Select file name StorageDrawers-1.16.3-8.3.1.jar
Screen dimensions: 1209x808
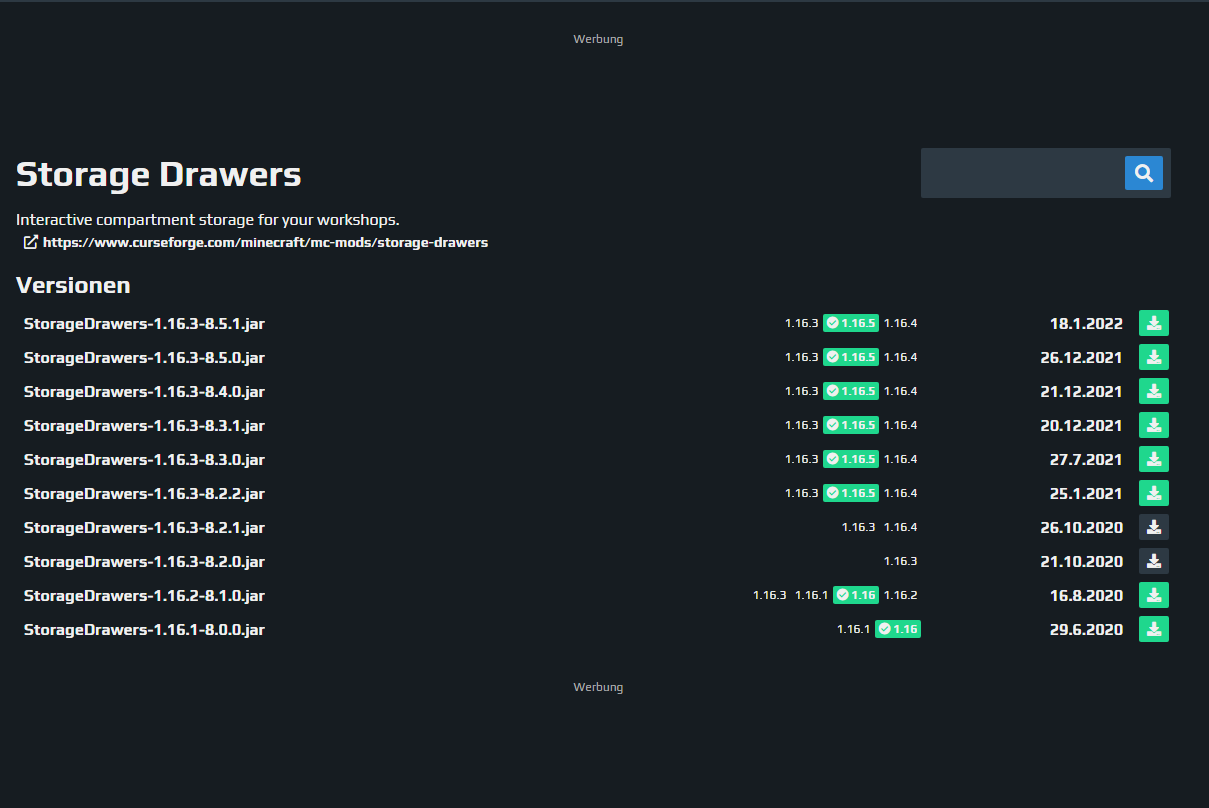(144, 425)
